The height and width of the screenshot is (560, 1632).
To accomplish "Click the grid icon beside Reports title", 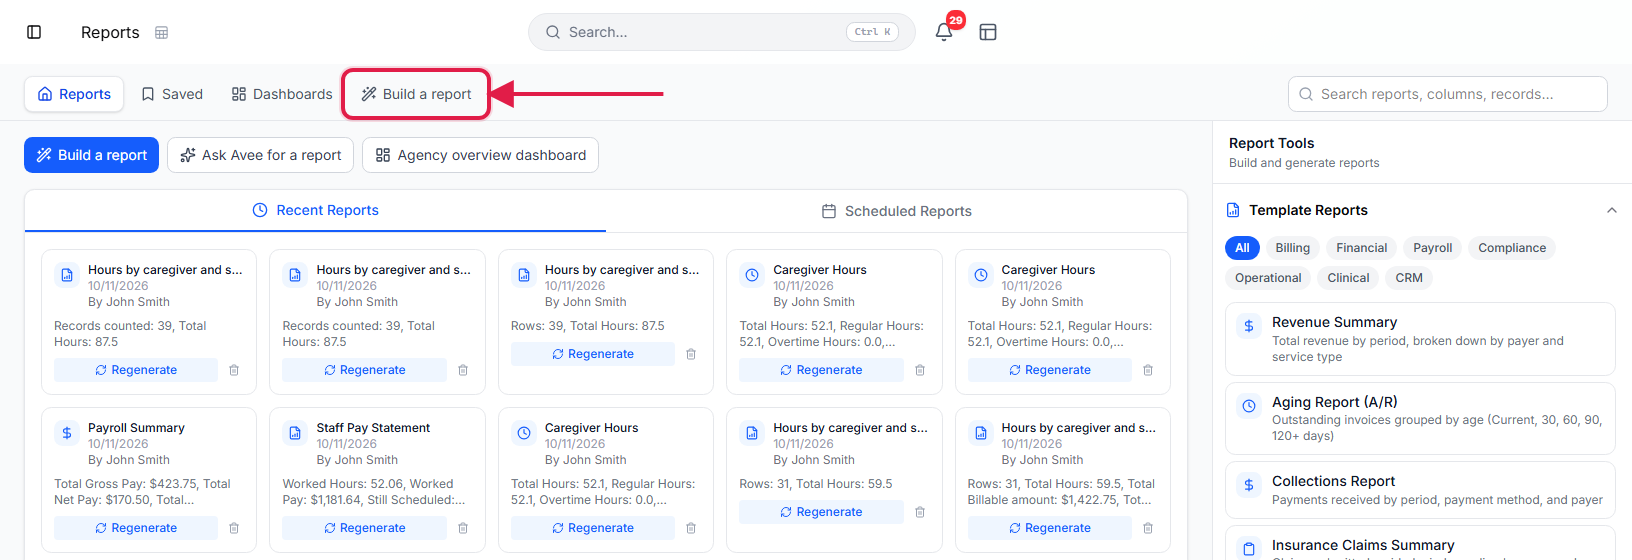I will [162, 33].
